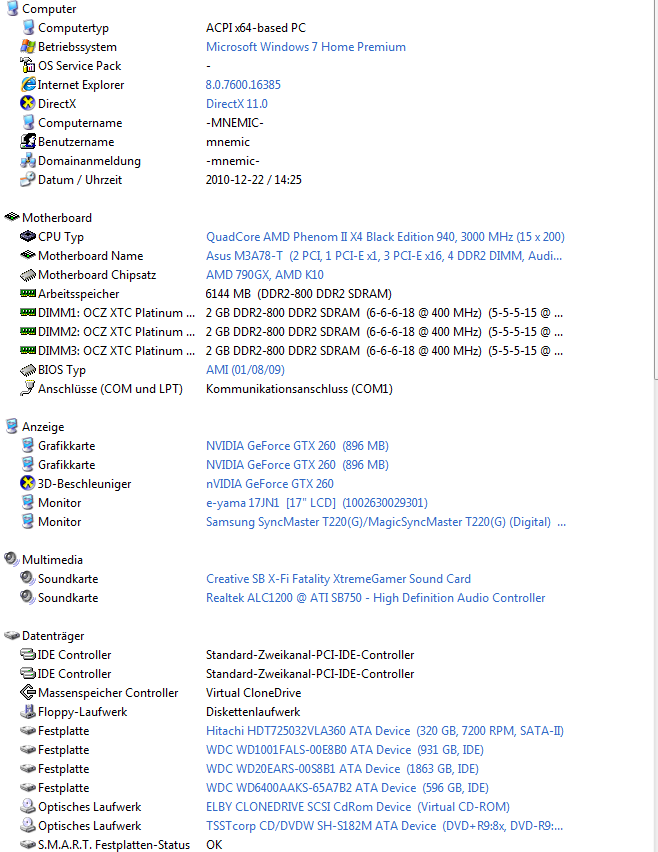Screen dimensions: 658x852
Task: Select the 6144 MB (DDR2-800 DDR2 SDRAM) value
Action: 299,294
